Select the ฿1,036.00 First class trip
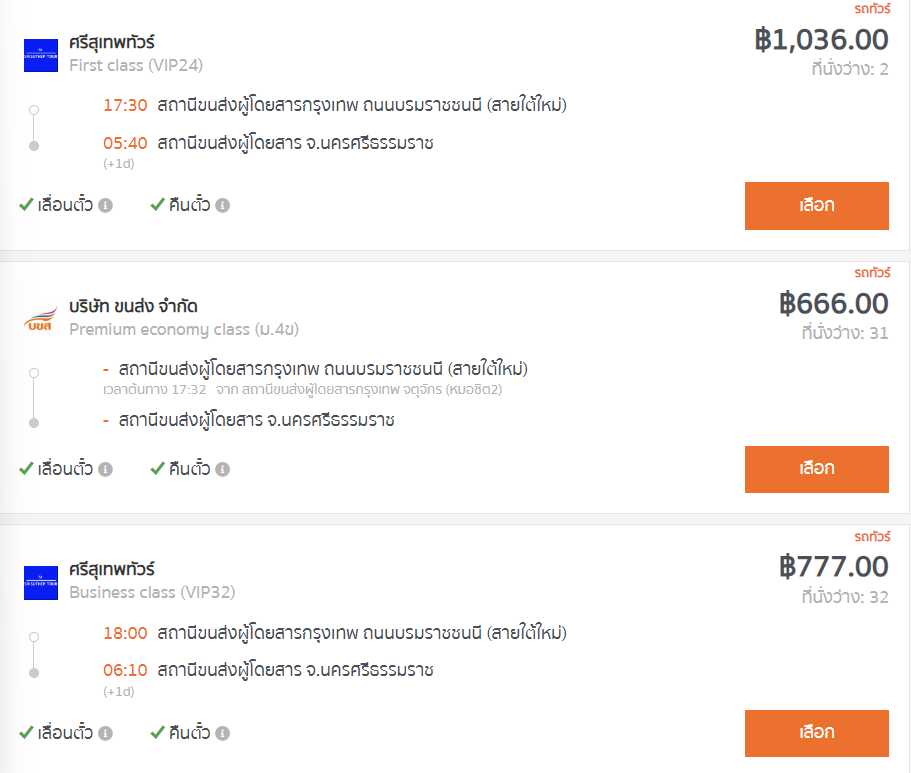This screenshot has width=911, height=773. click(816, 206)
